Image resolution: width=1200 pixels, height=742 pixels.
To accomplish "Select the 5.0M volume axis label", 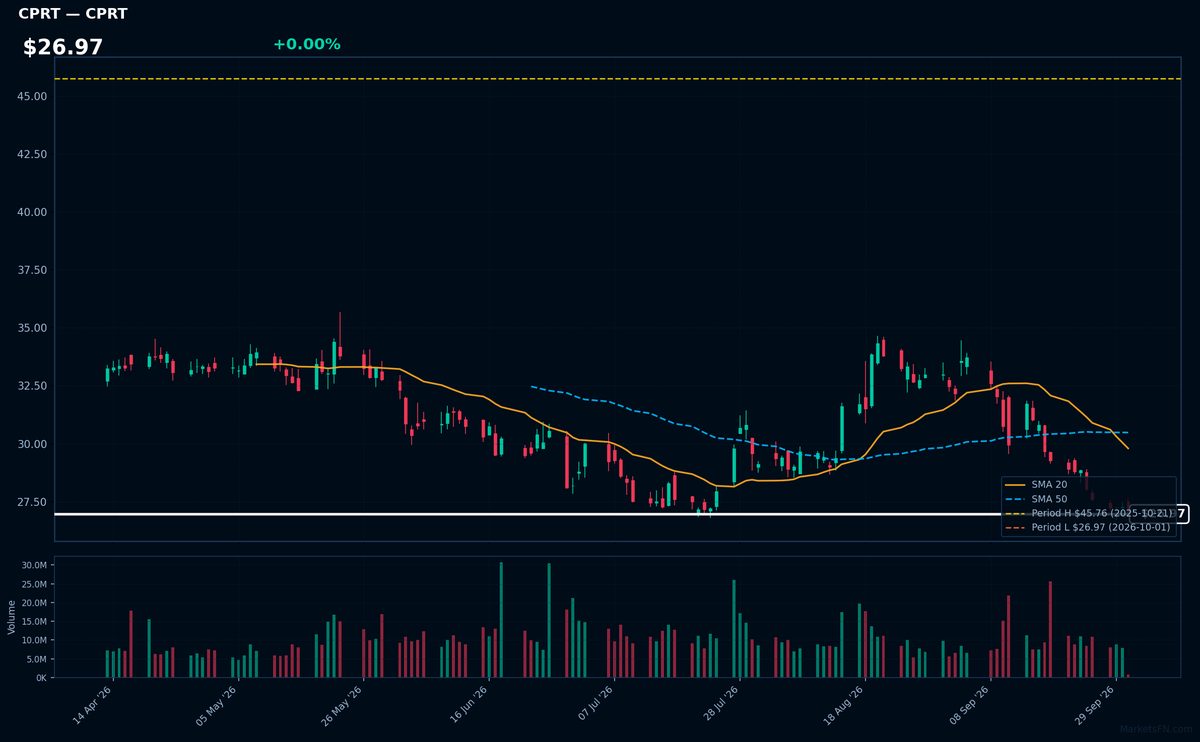I will click(35, 659).
